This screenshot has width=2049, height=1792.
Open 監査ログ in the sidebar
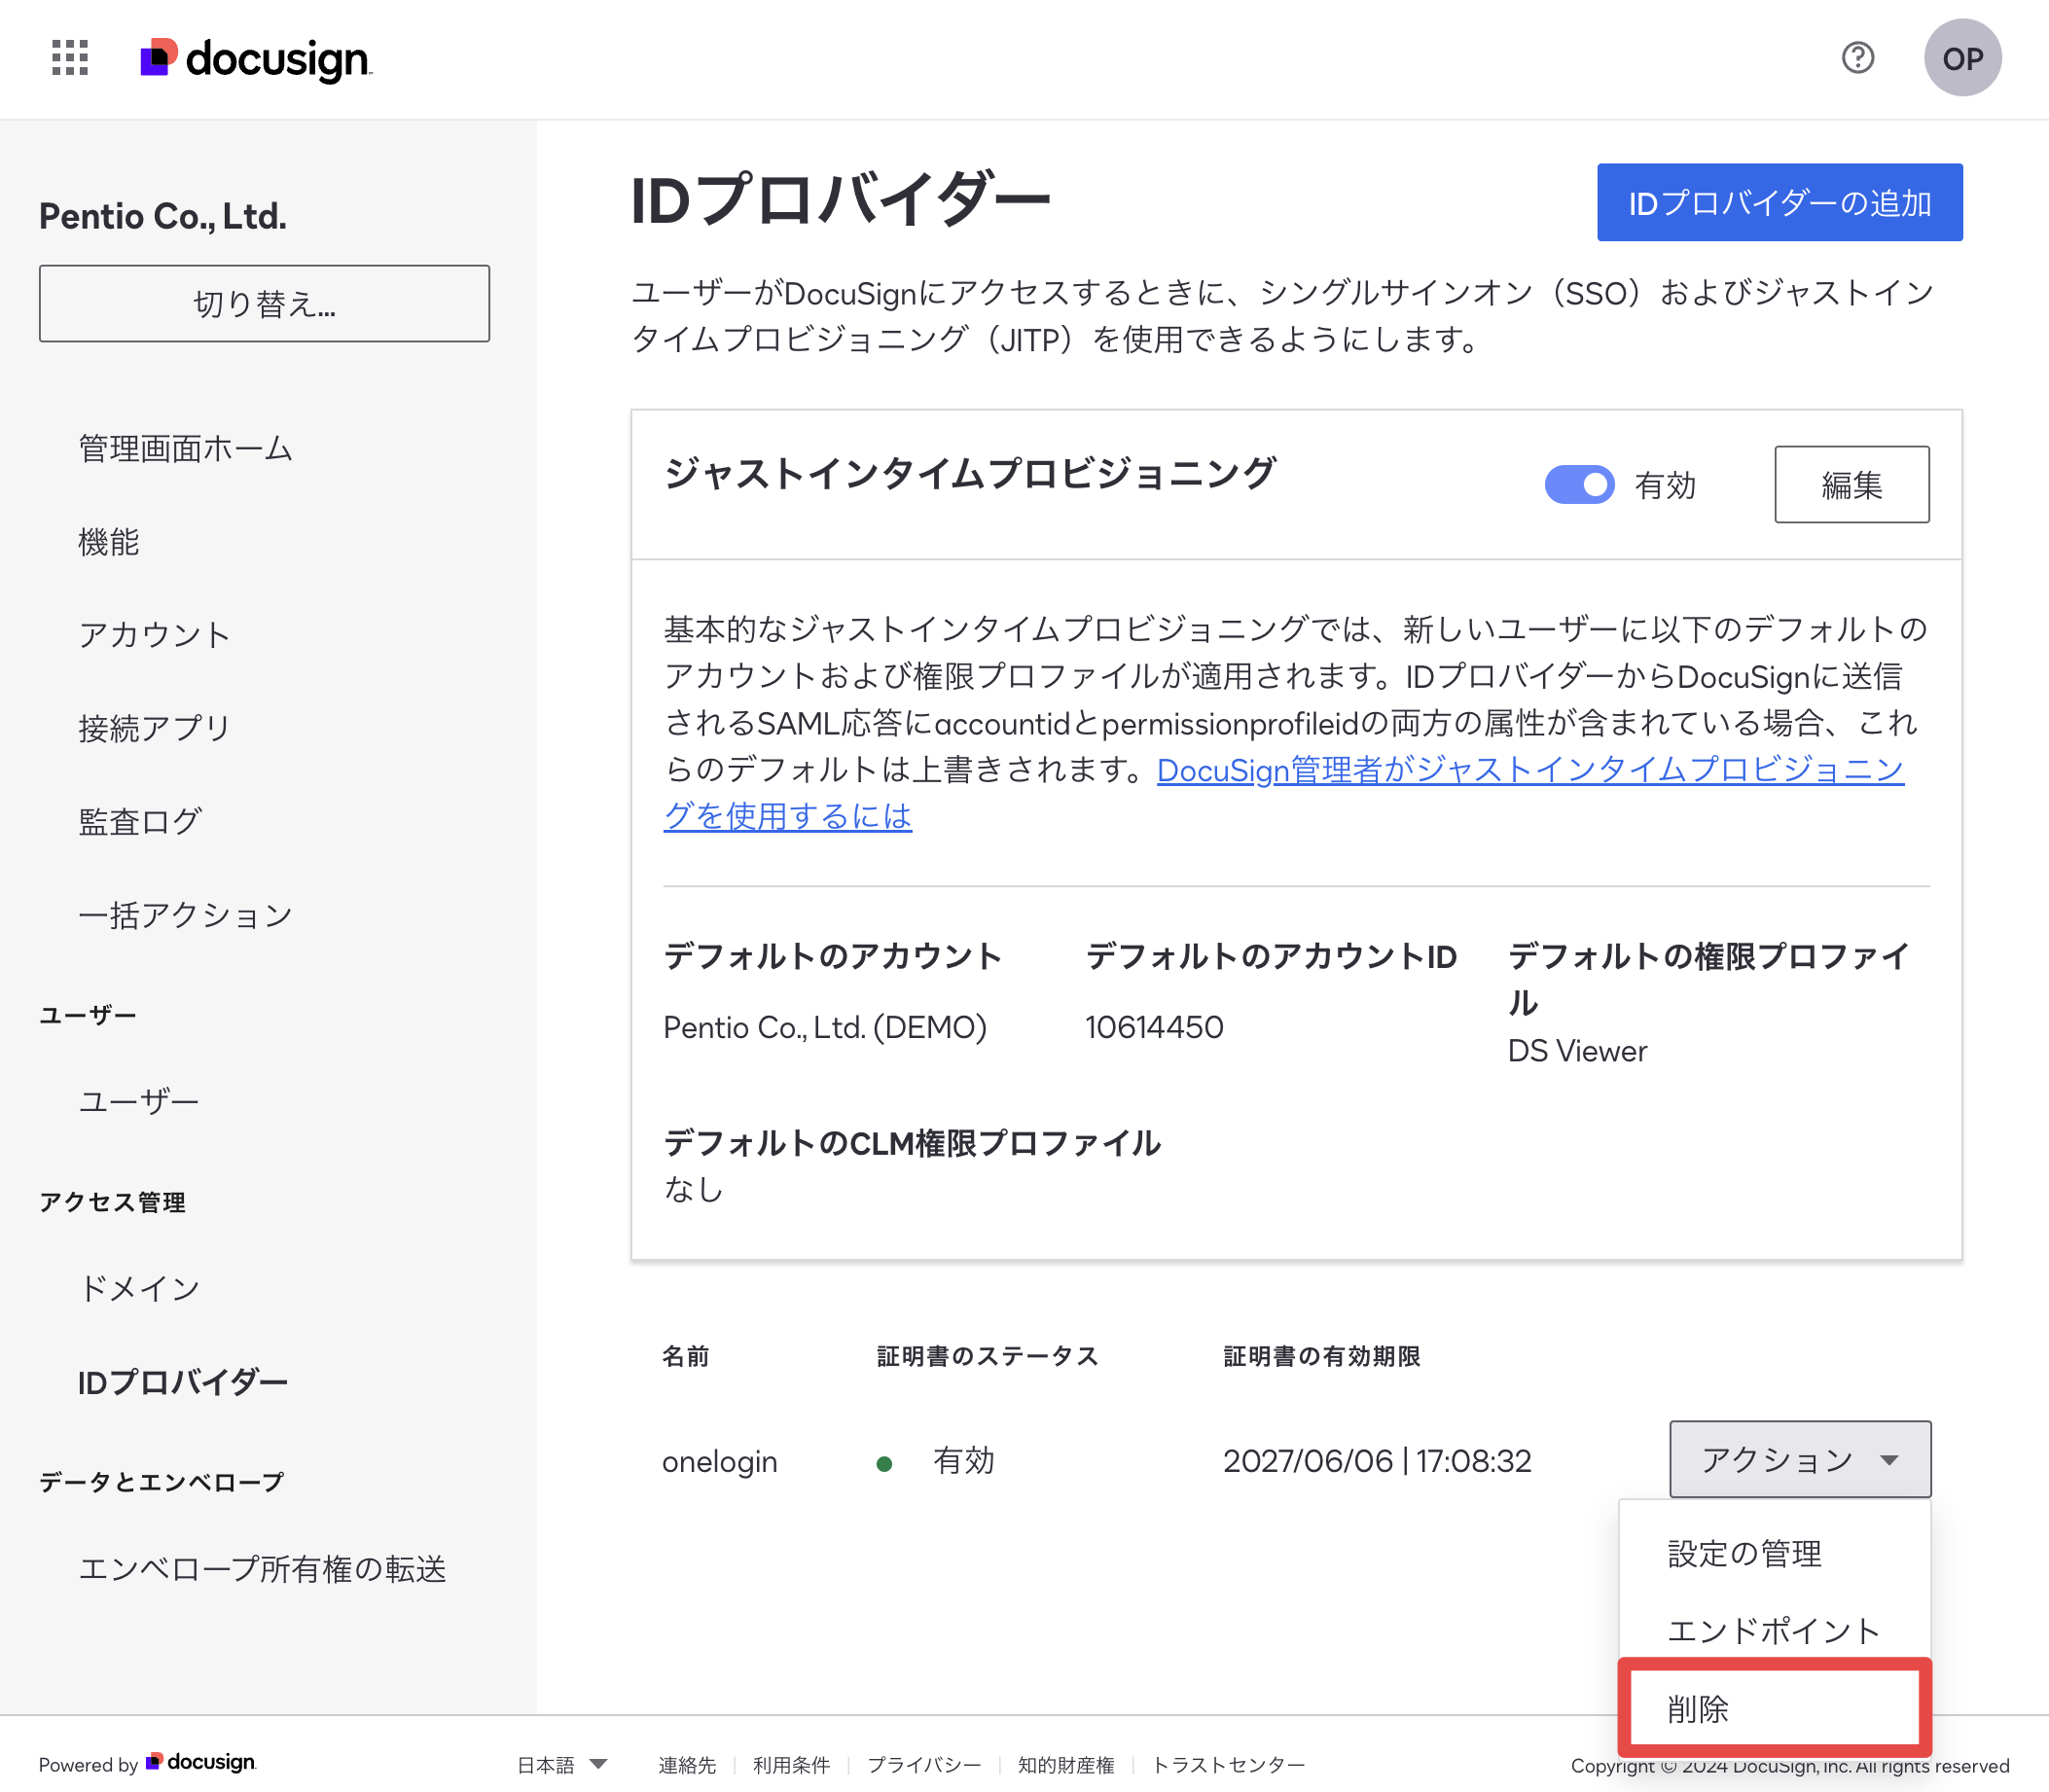click(x=140, y=822)
